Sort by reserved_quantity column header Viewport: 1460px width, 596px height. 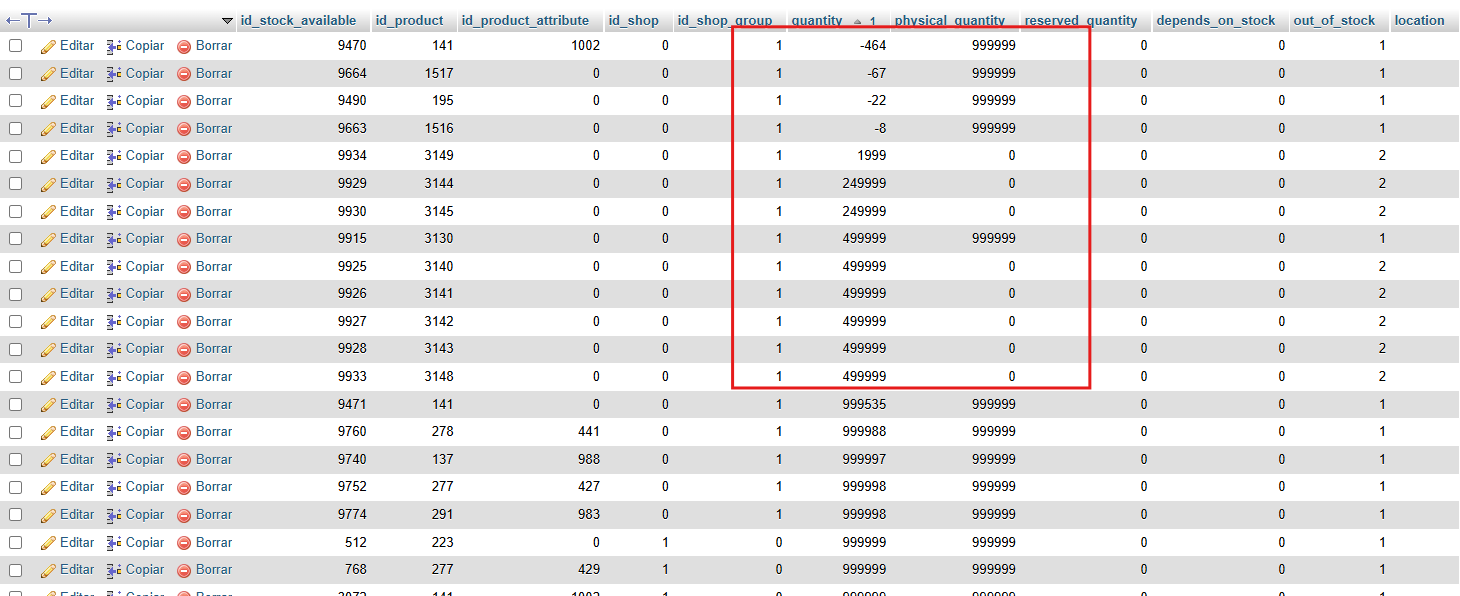[1081, 20]
